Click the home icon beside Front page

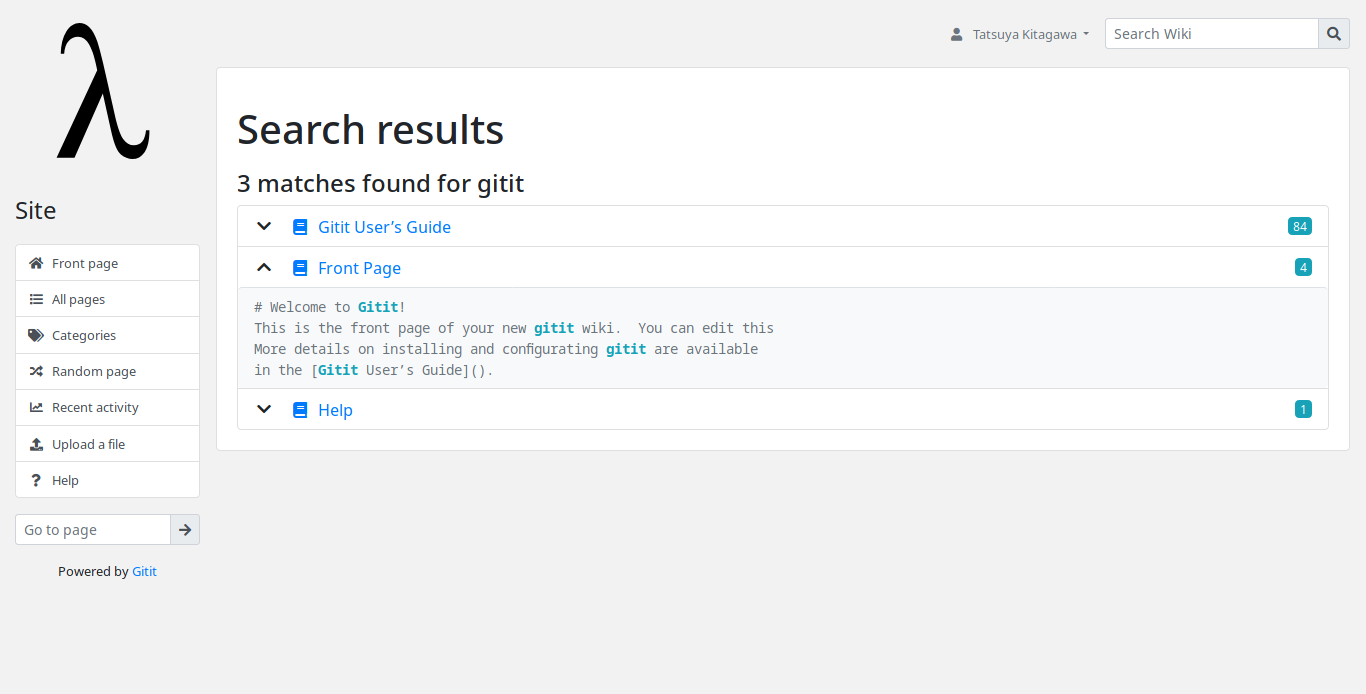click(36, 263)
